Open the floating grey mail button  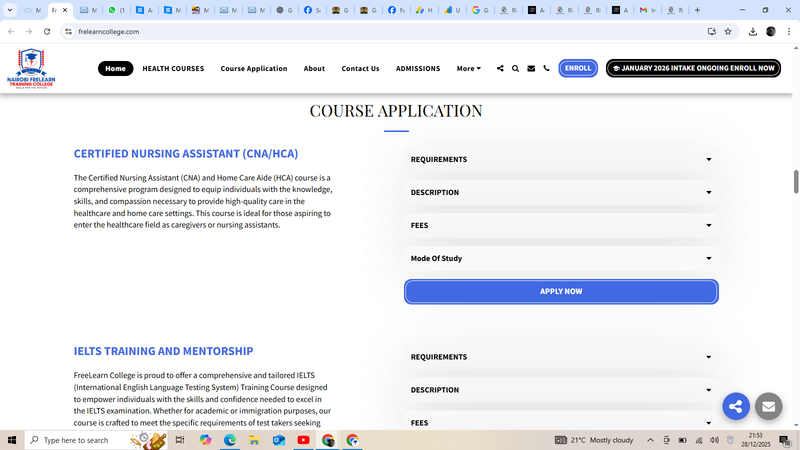coord(768,406)
